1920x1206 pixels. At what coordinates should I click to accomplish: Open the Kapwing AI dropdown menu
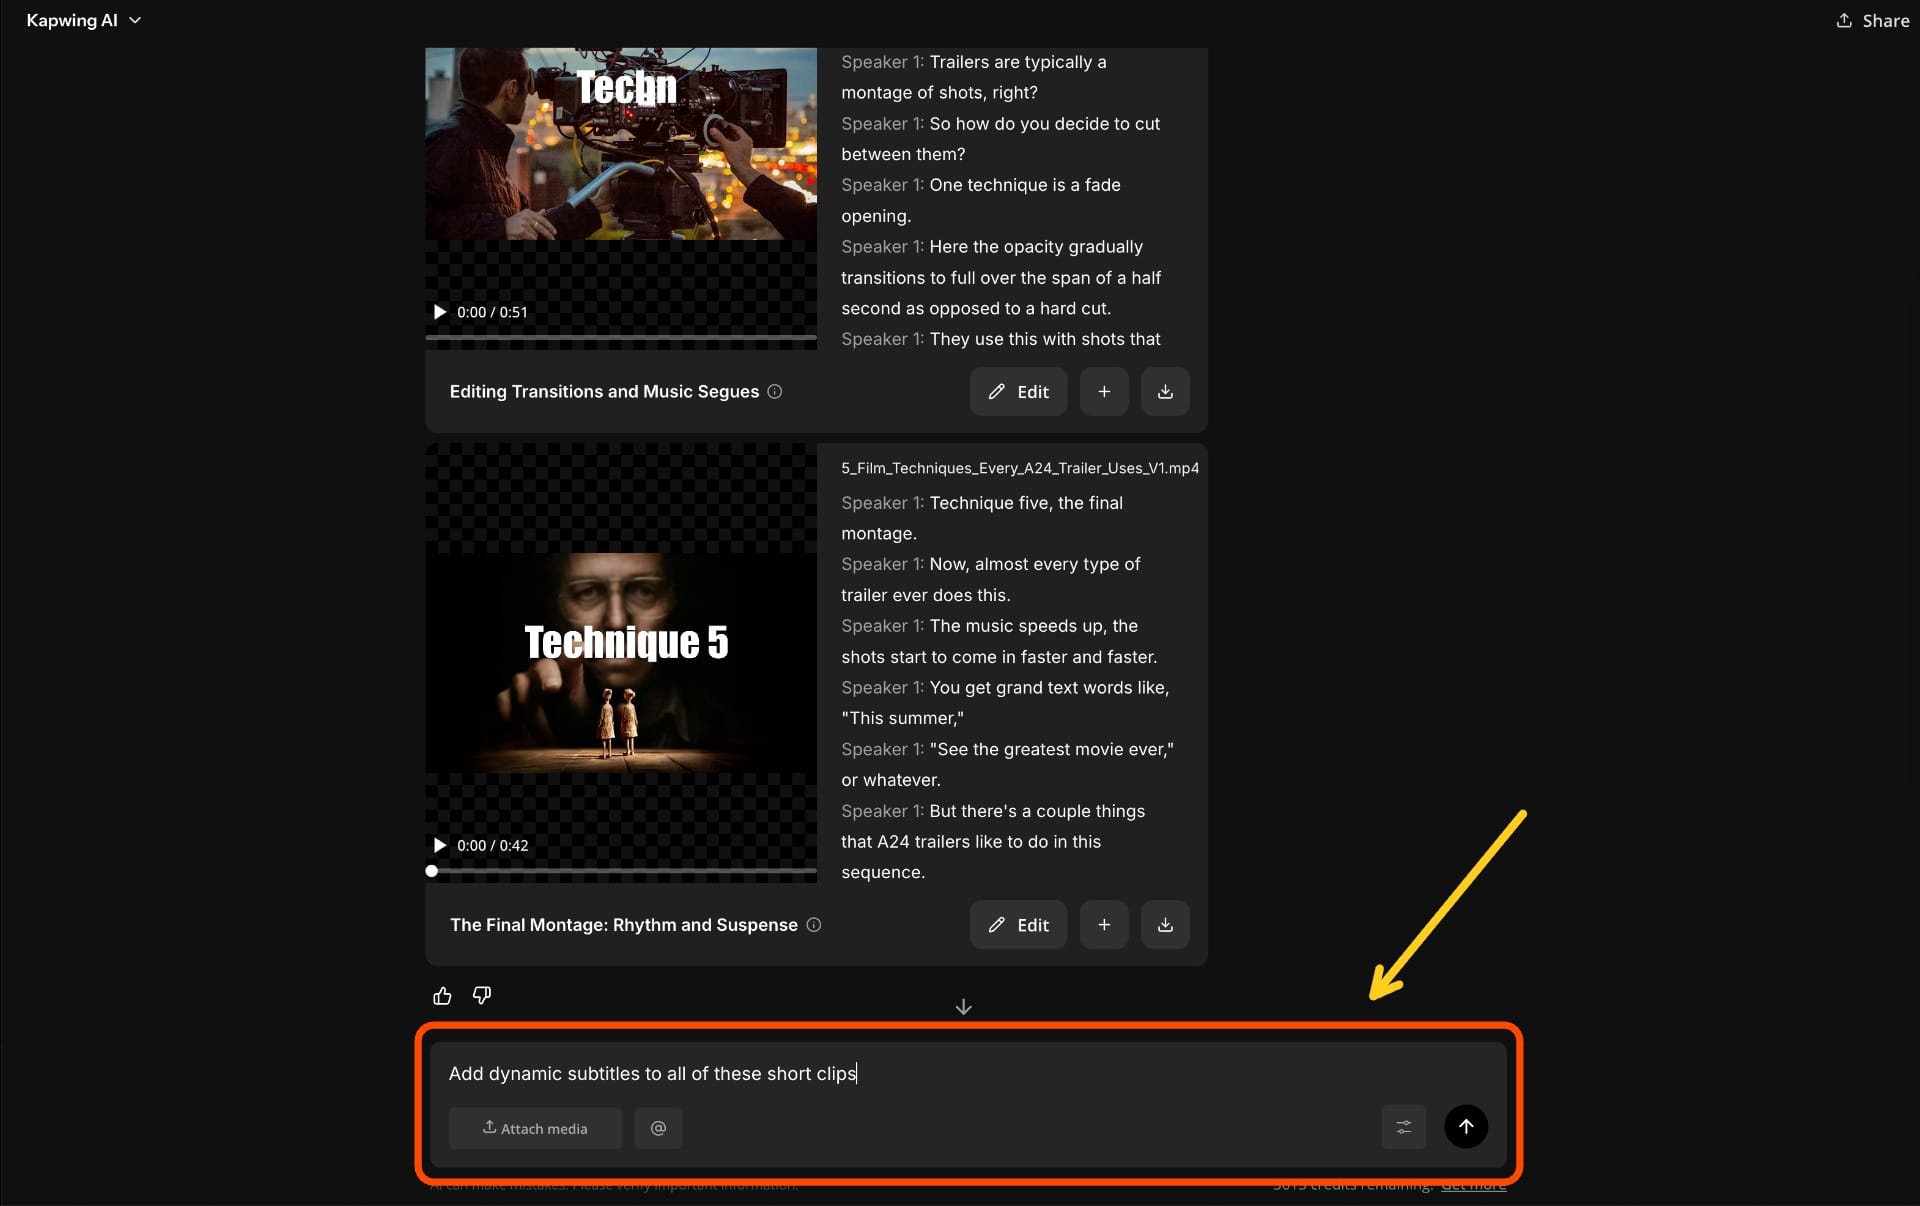tap(83, 20)
